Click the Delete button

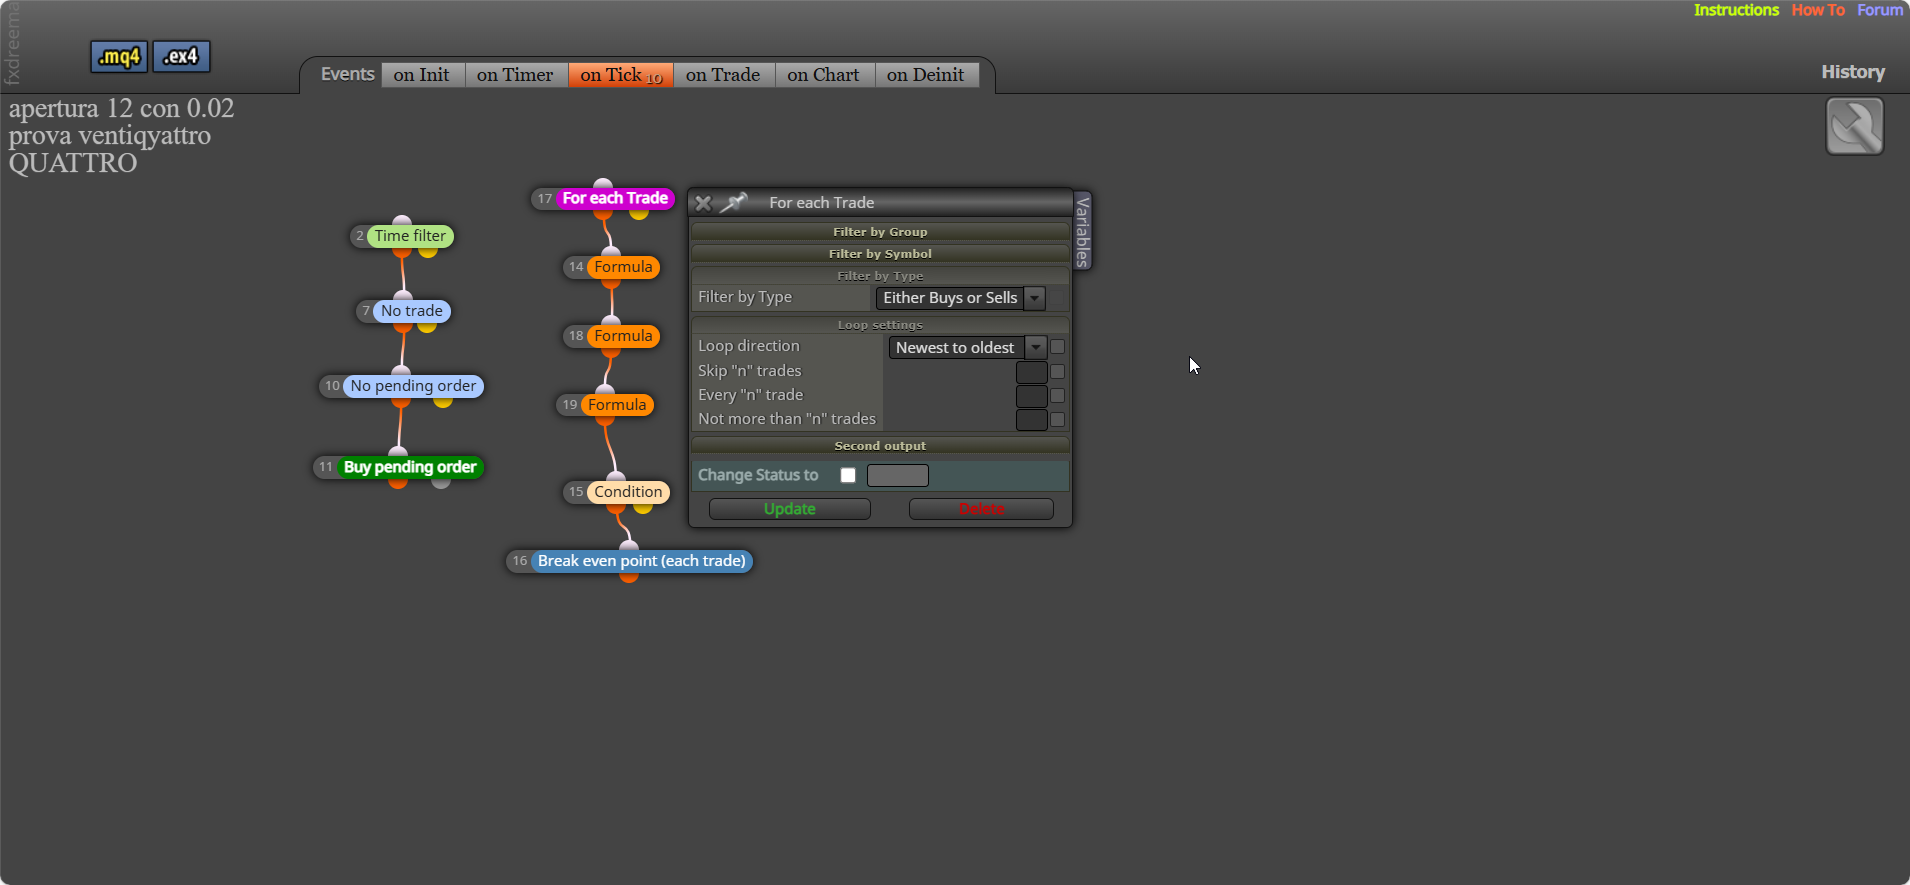click(x=981, y=509)
